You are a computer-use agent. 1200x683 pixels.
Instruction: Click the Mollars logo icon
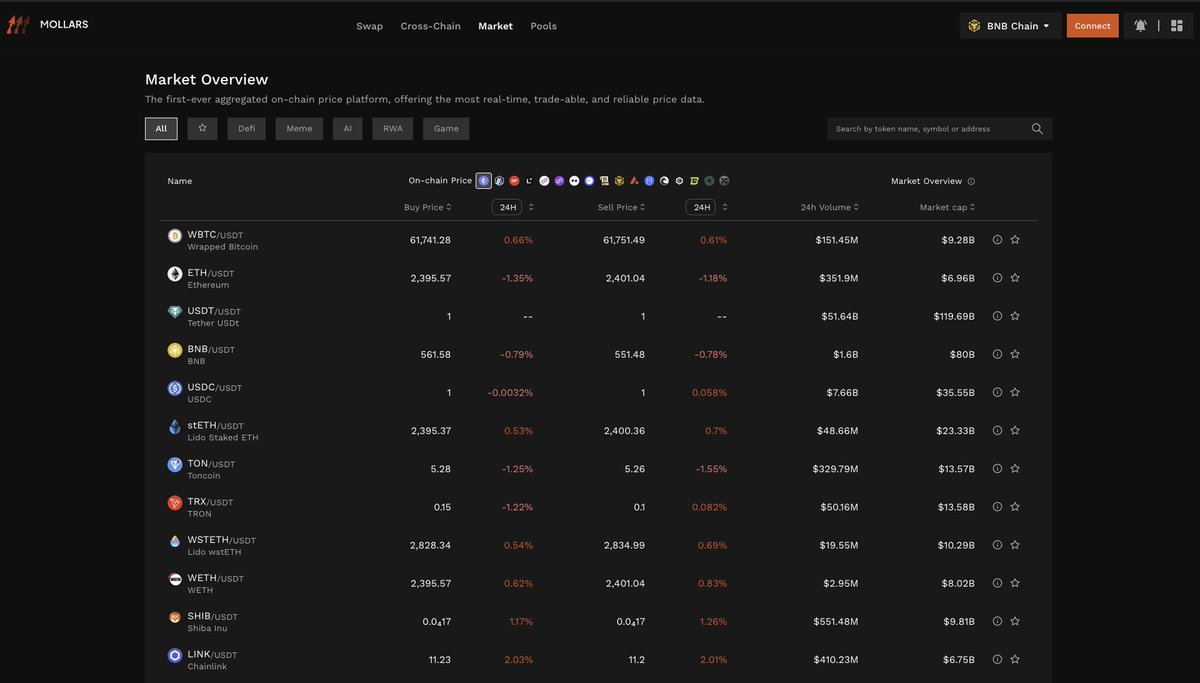click(17, 25)
